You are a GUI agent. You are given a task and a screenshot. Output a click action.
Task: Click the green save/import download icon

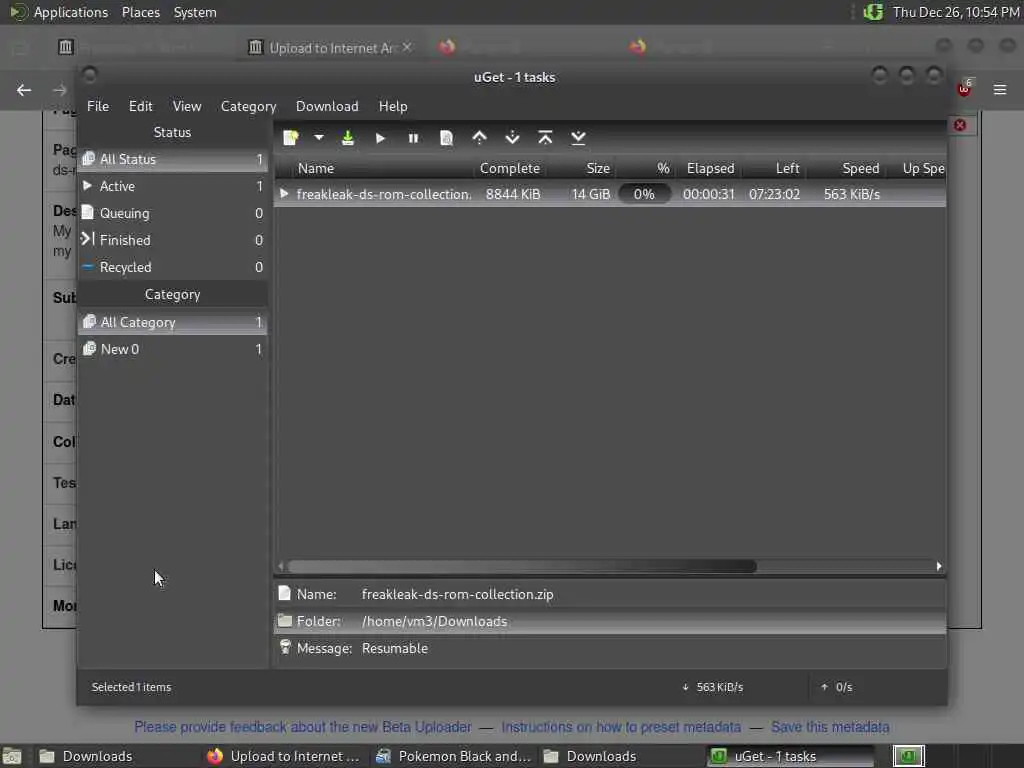click(x=348, y=138)
